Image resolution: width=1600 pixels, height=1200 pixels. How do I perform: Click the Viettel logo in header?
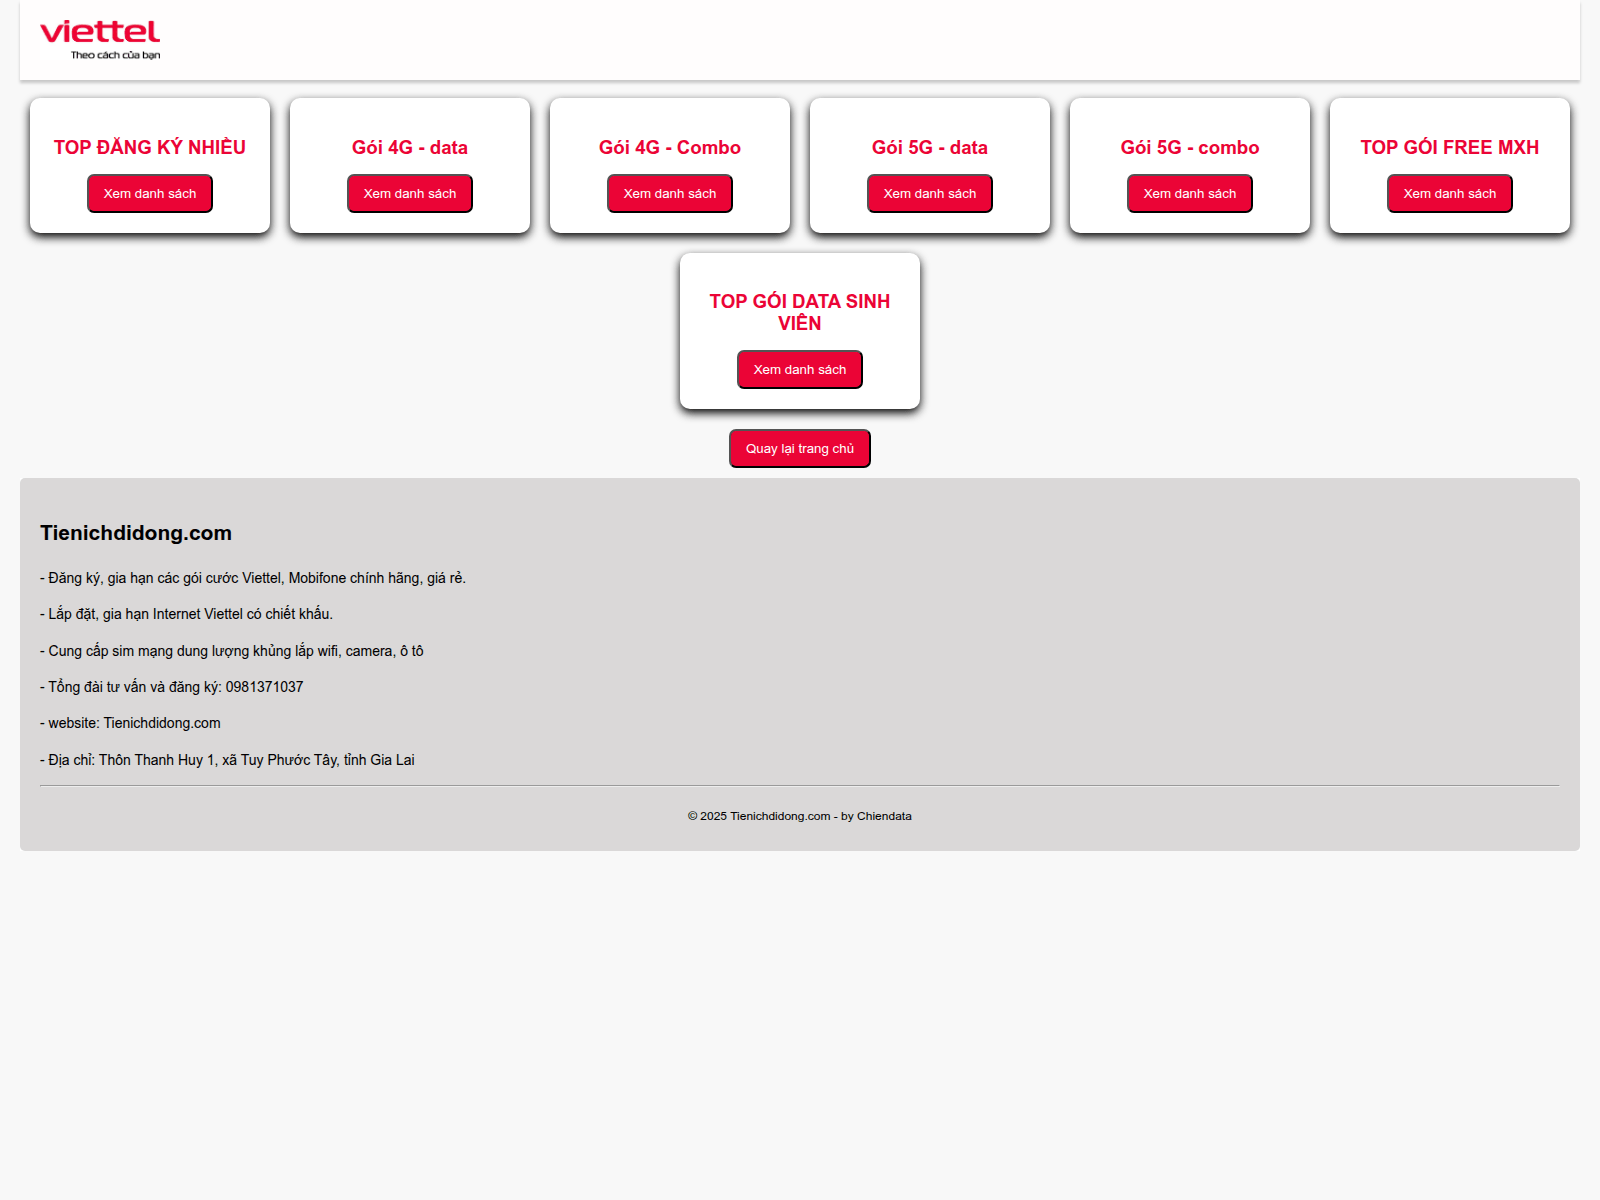tap(100, 40)
